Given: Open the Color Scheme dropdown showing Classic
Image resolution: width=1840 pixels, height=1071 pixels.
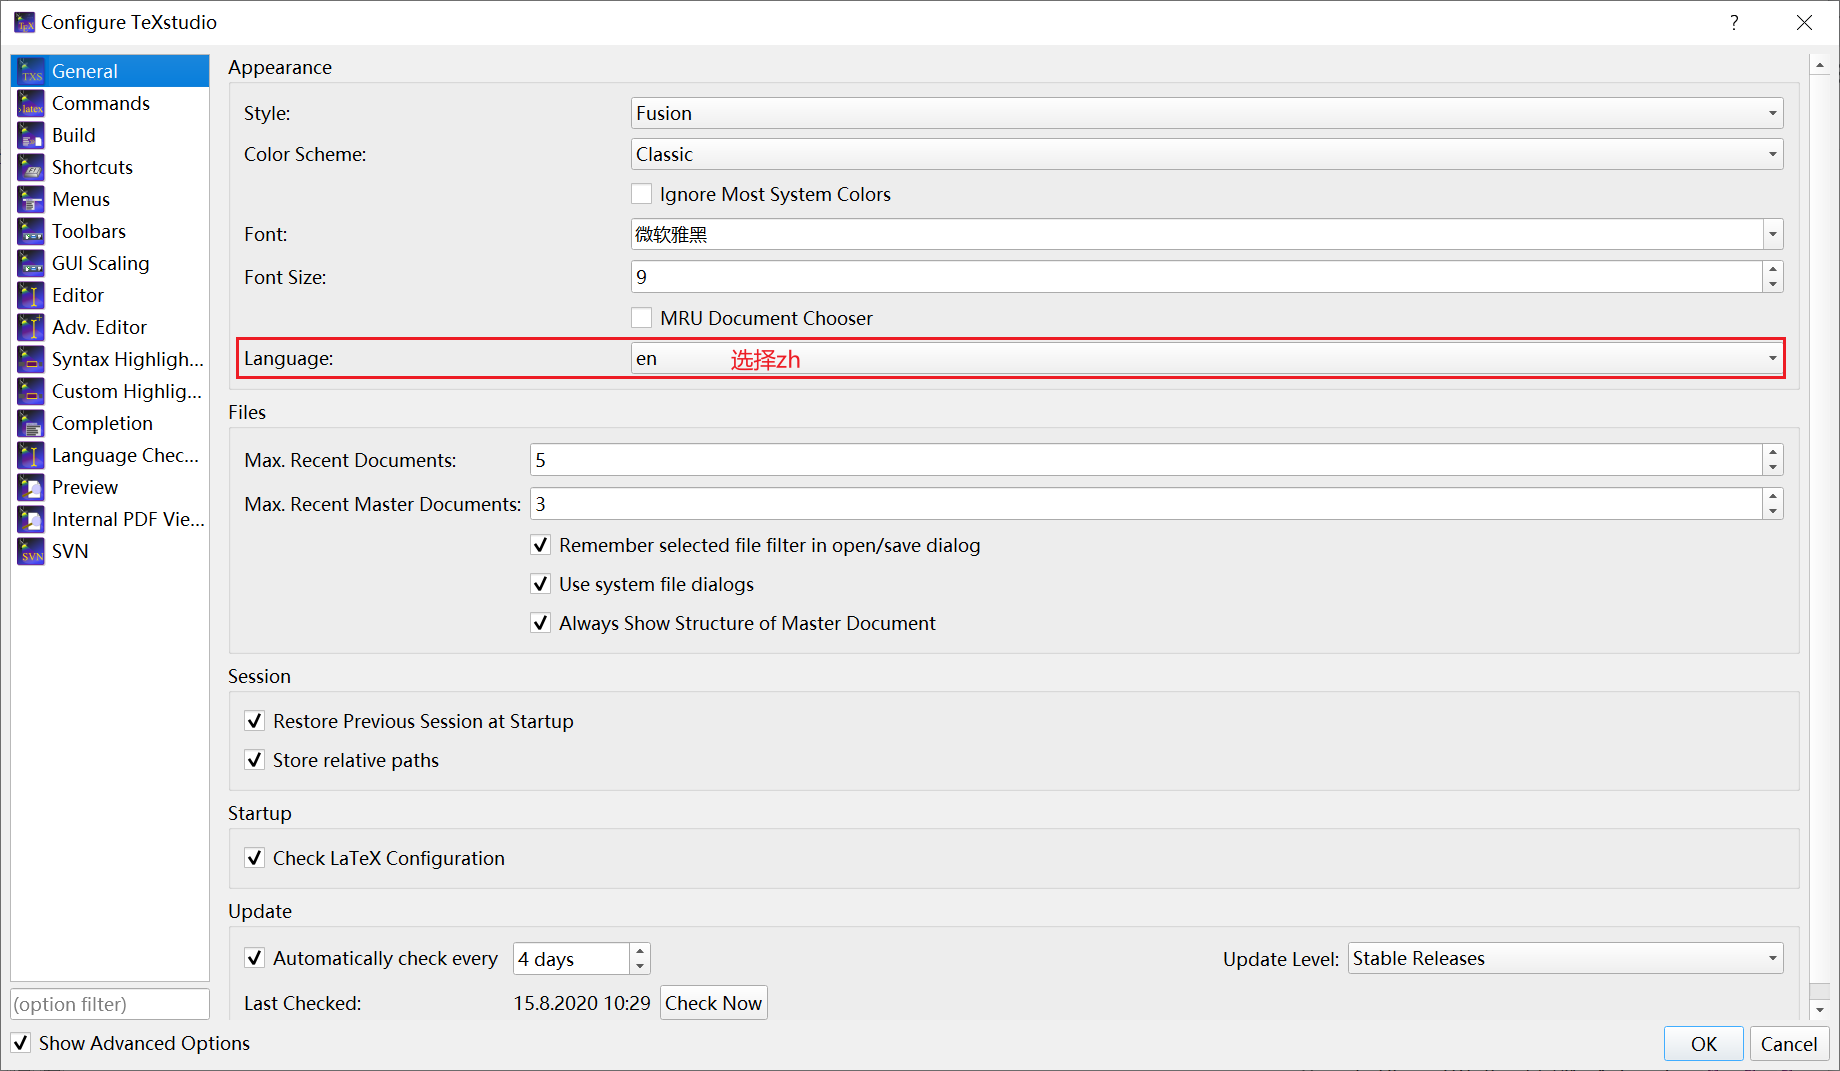Looking at the screenshot, I should point(1207,154).
